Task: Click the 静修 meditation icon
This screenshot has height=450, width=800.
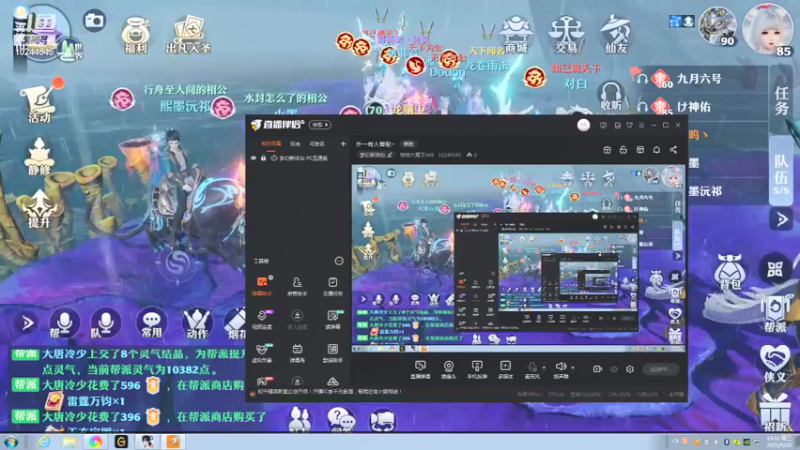Action: point(39,157)
